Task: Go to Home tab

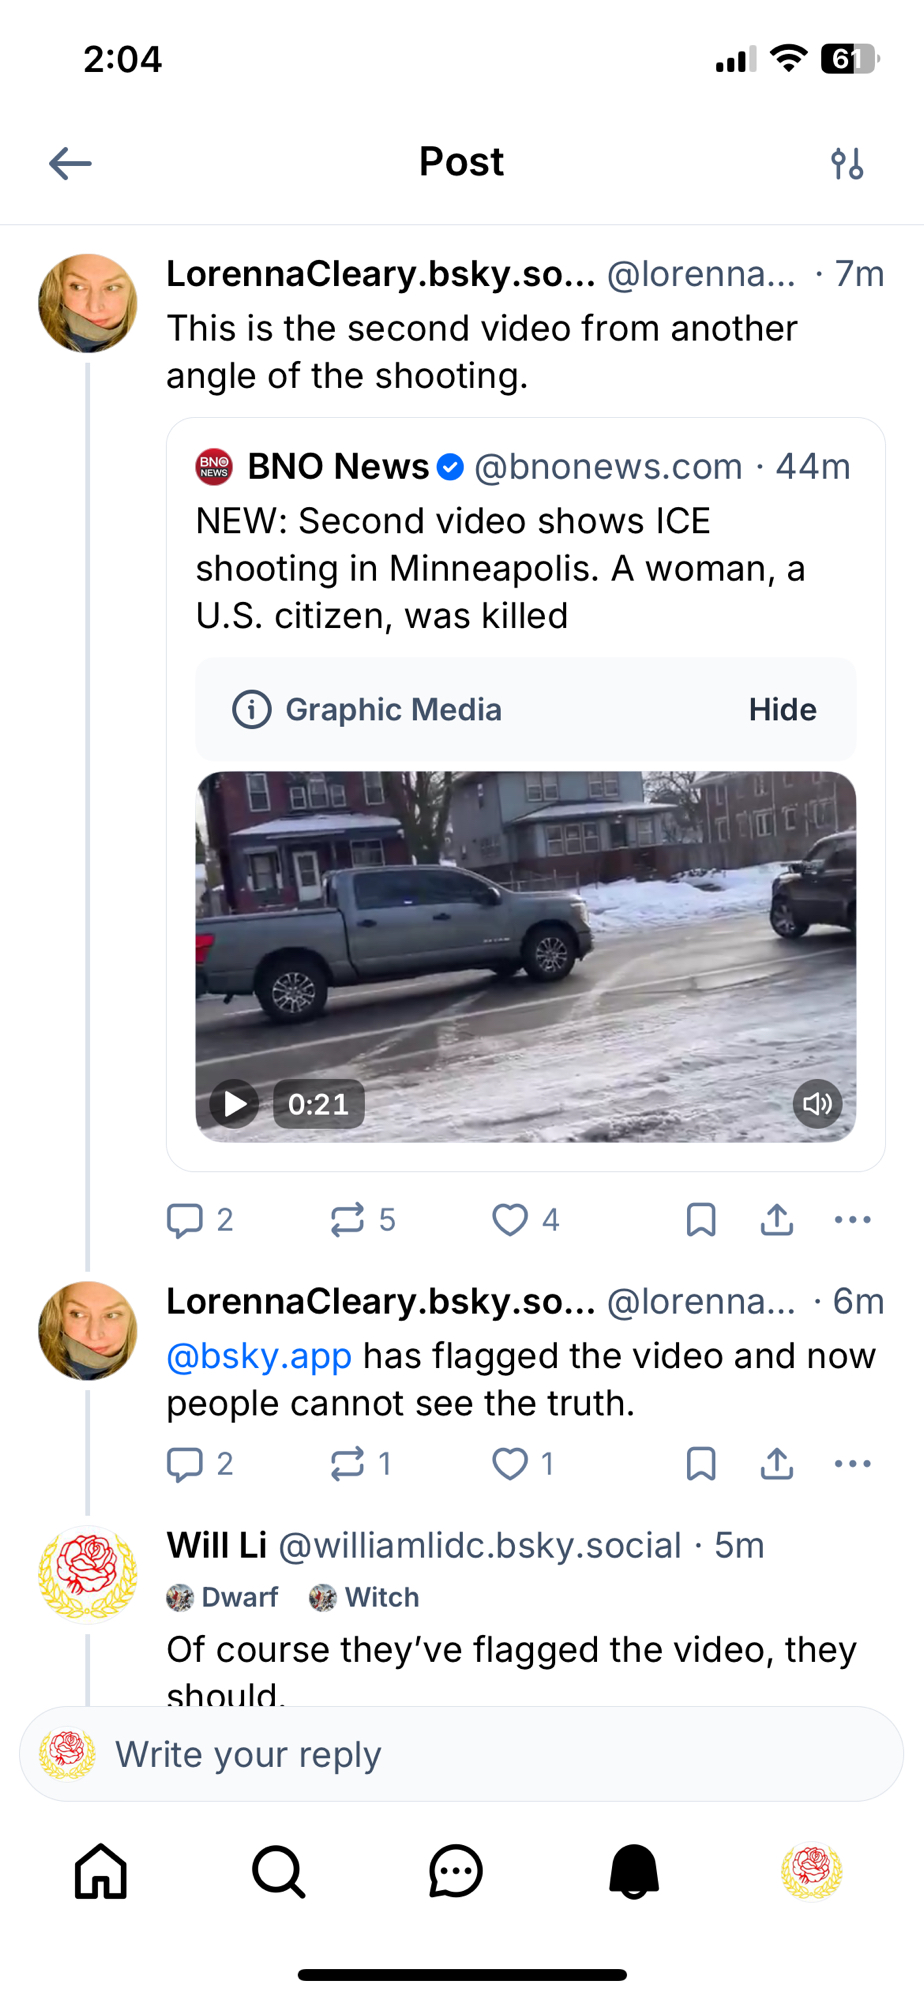Action: 101,1871
